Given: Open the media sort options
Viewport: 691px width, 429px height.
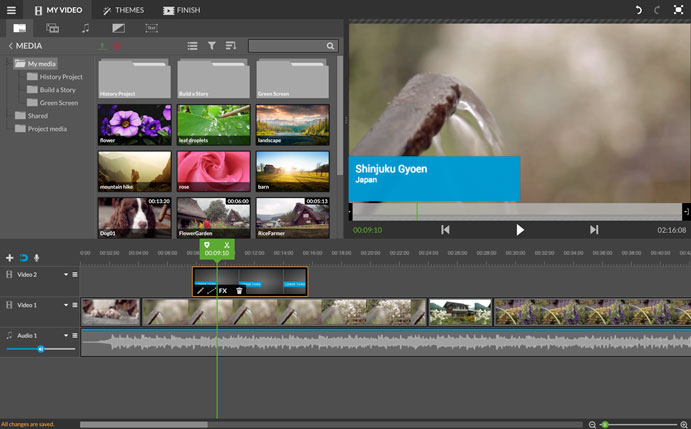Looking at the screenshot, I should 231,46.
